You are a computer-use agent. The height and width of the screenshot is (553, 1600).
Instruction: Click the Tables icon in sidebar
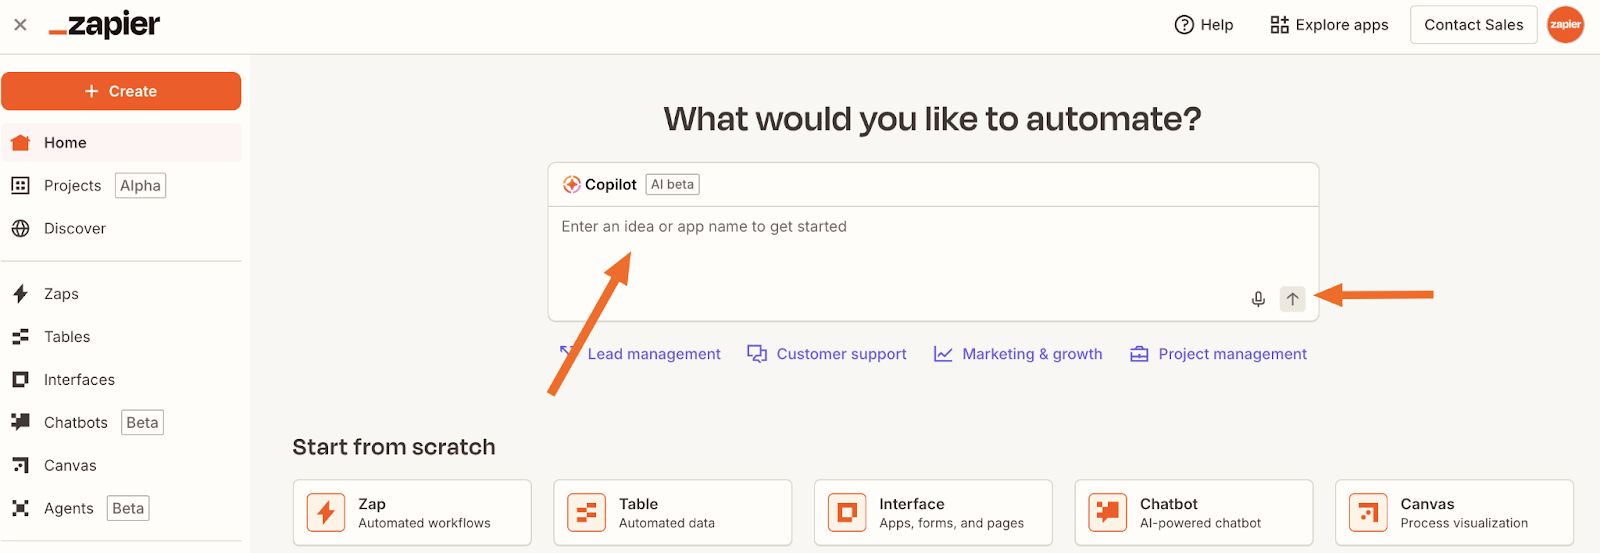(20, 337)
